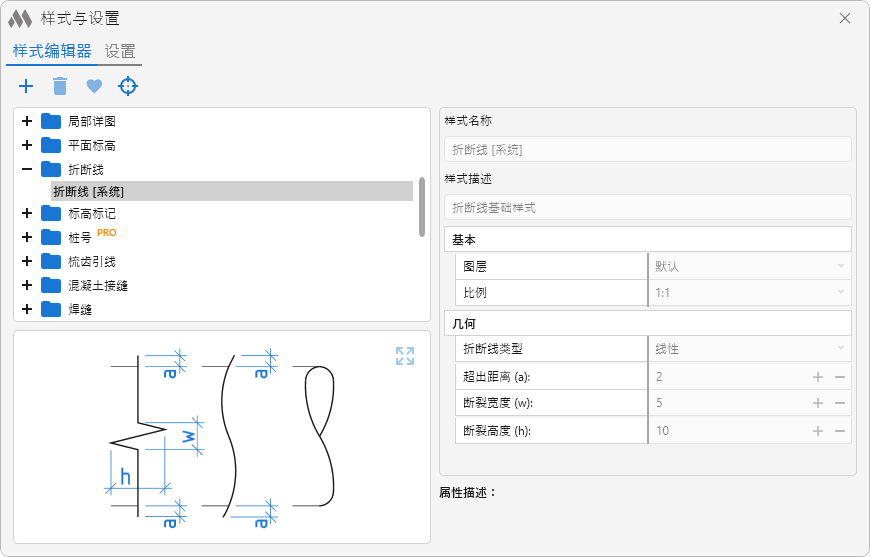This screenshot has height=557, width=870.
Task: Select the 折断线 [系统] style item
Action: point(88,191)
